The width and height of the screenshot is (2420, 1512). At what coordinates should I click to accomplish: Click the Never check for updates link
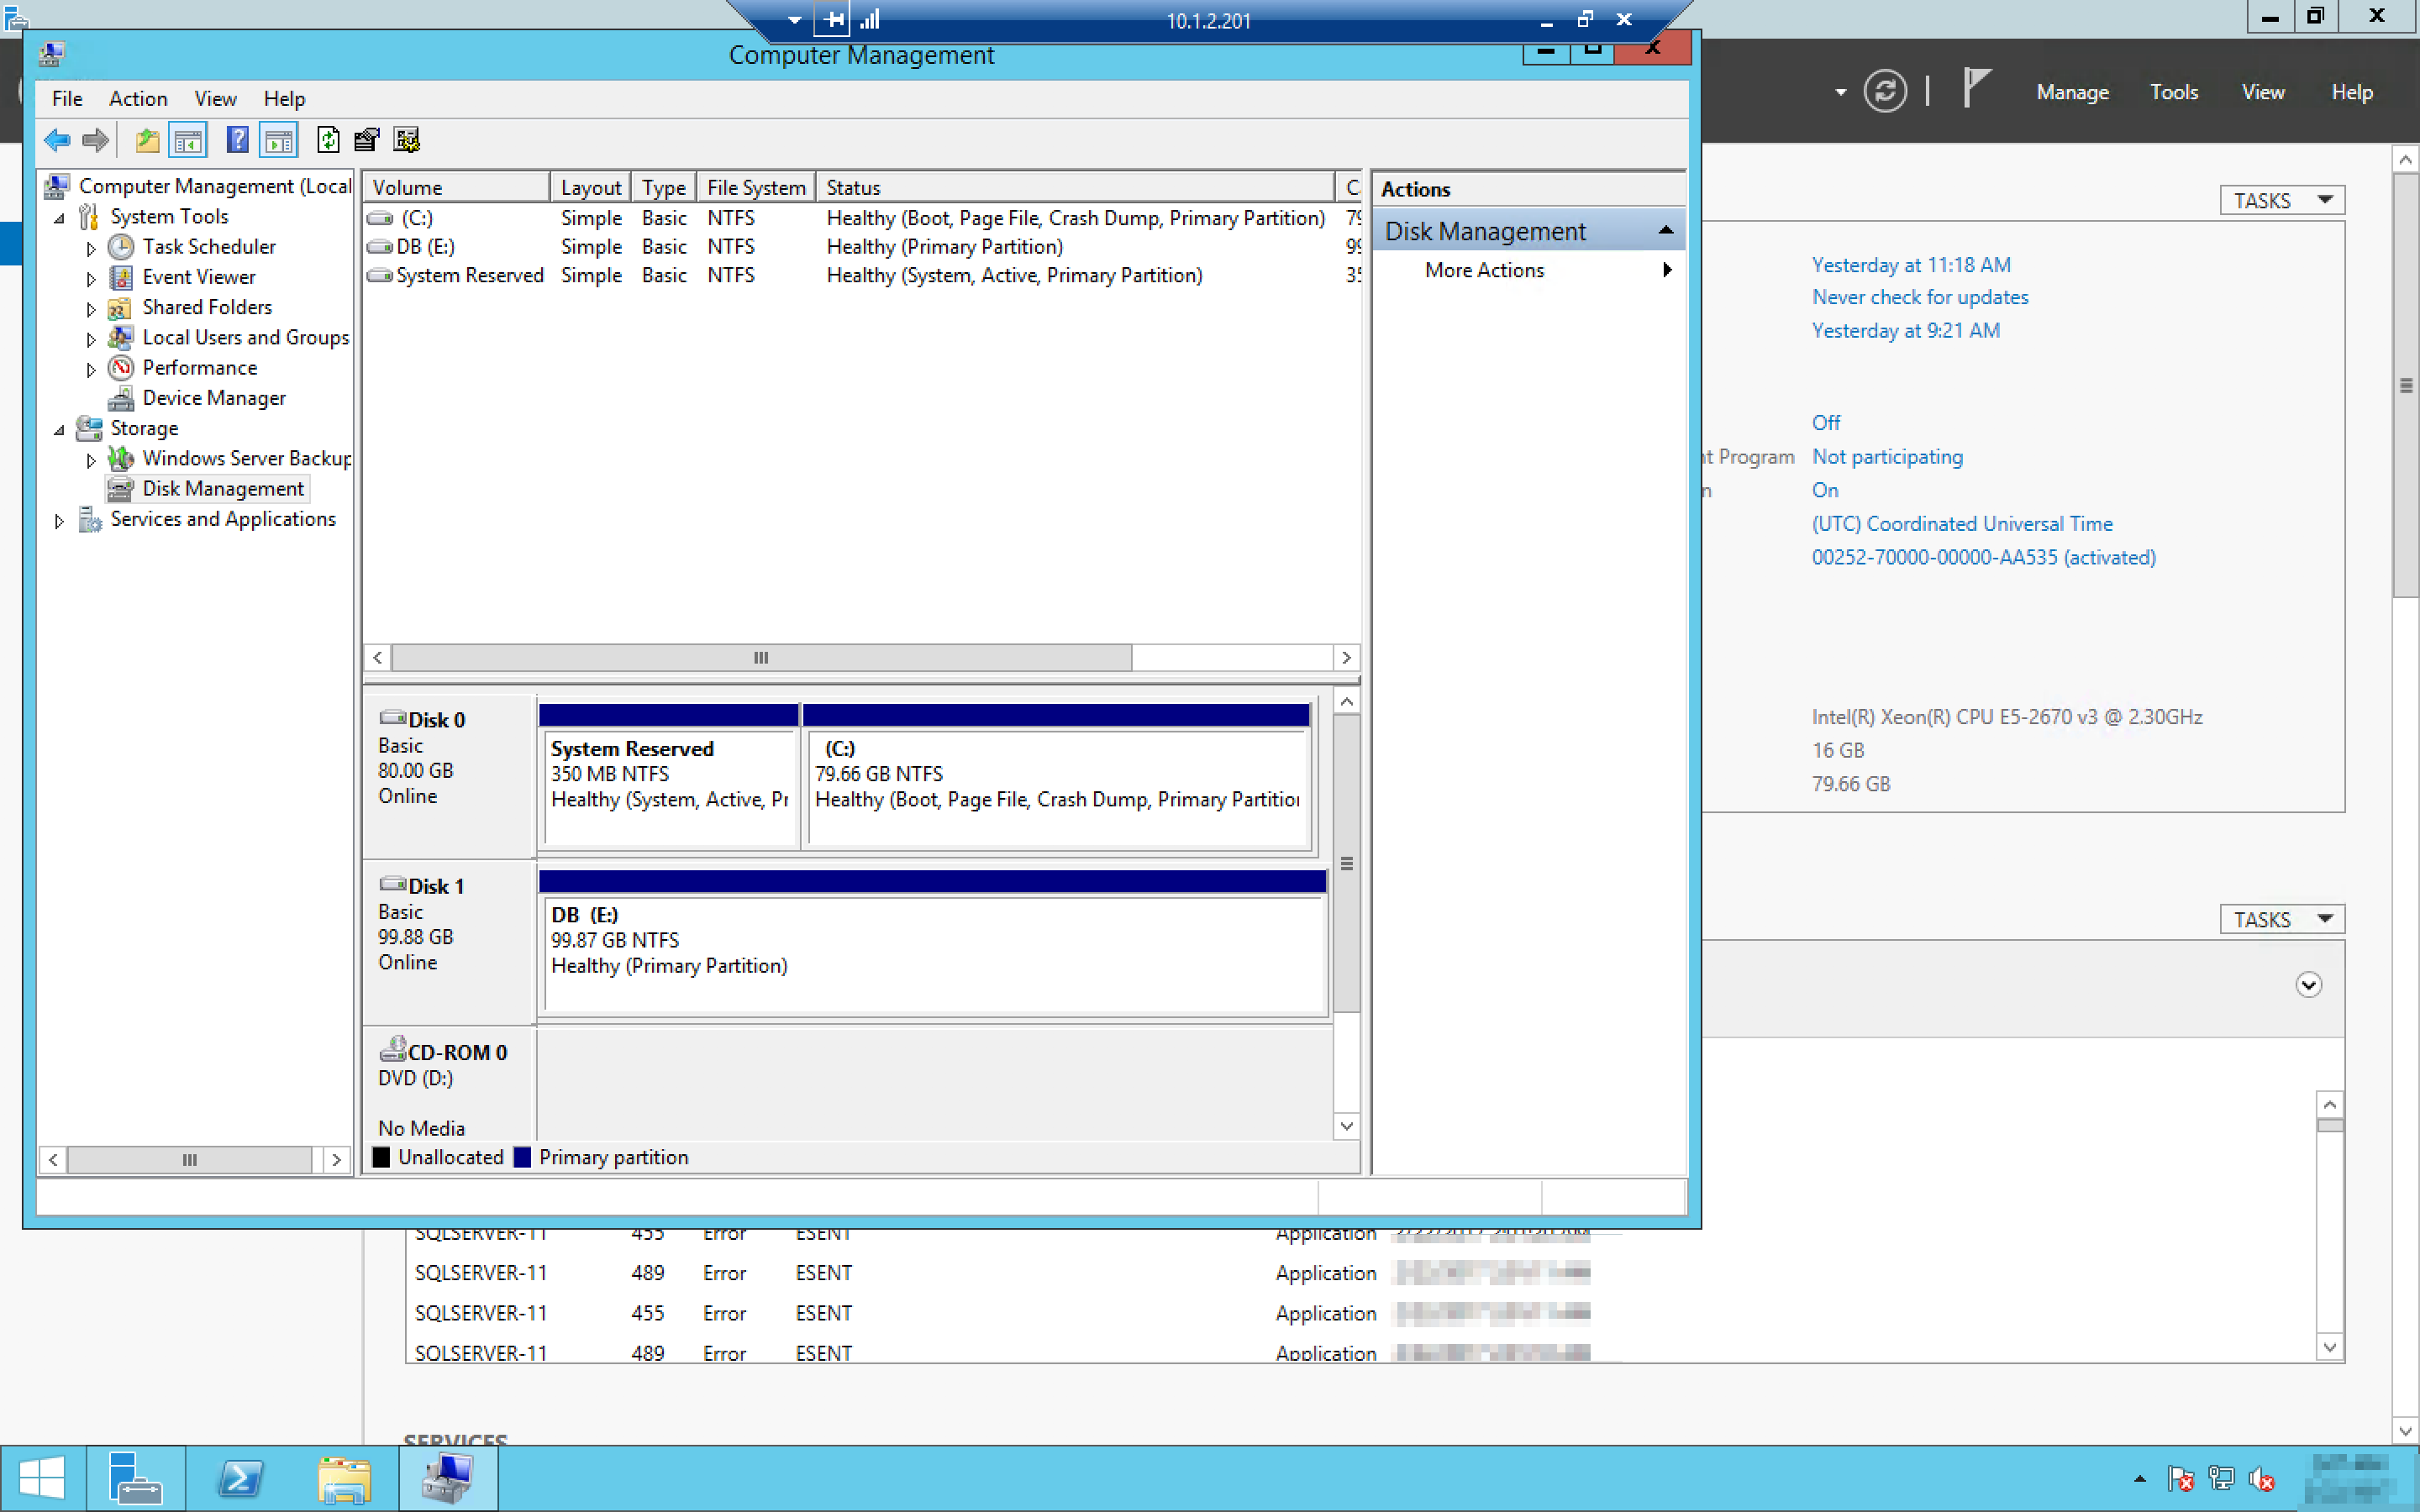point(1919,297)
